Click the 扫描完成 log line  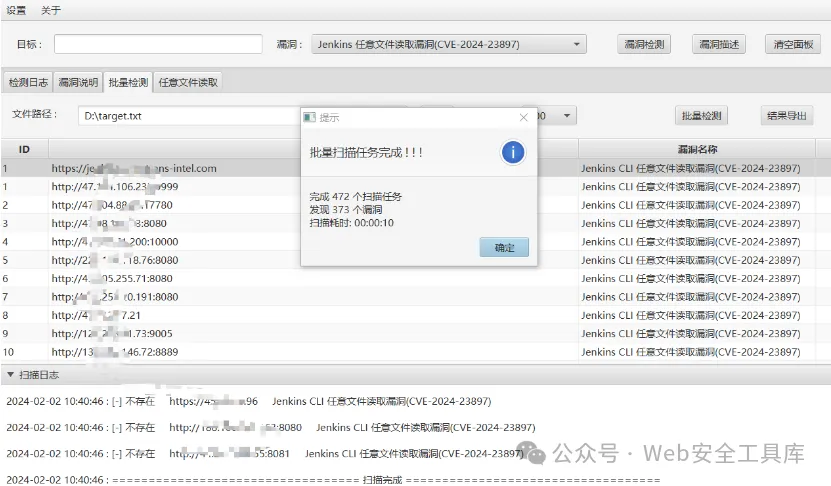333,480
